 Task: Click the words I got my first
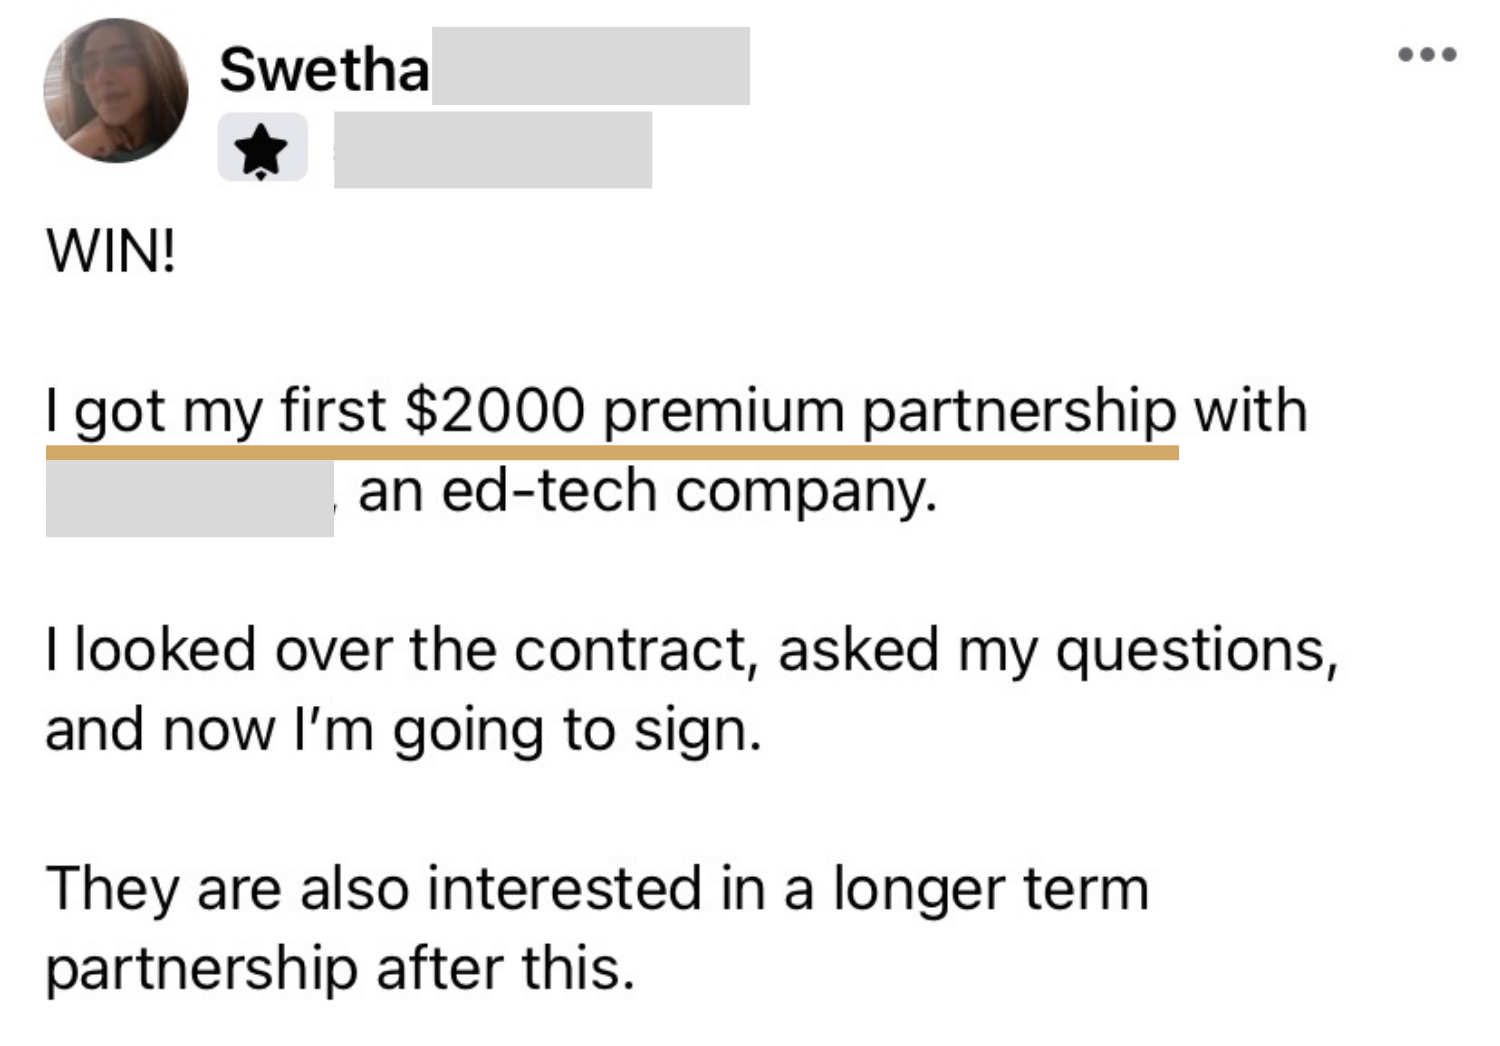pos(215,411)
